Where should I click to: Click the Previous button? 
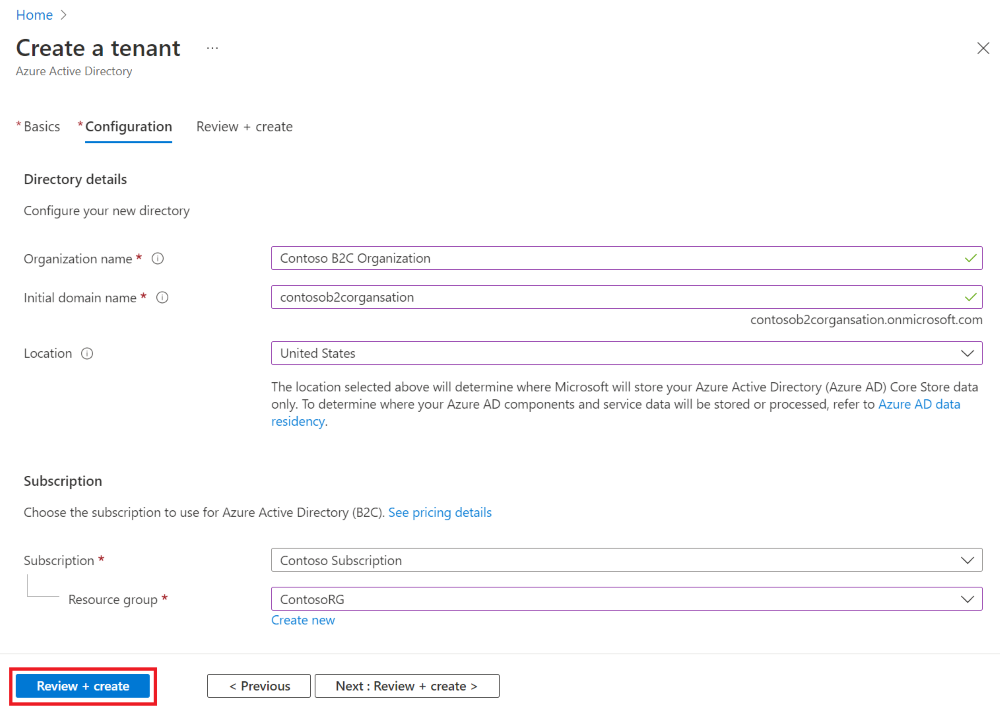[258, 686]
